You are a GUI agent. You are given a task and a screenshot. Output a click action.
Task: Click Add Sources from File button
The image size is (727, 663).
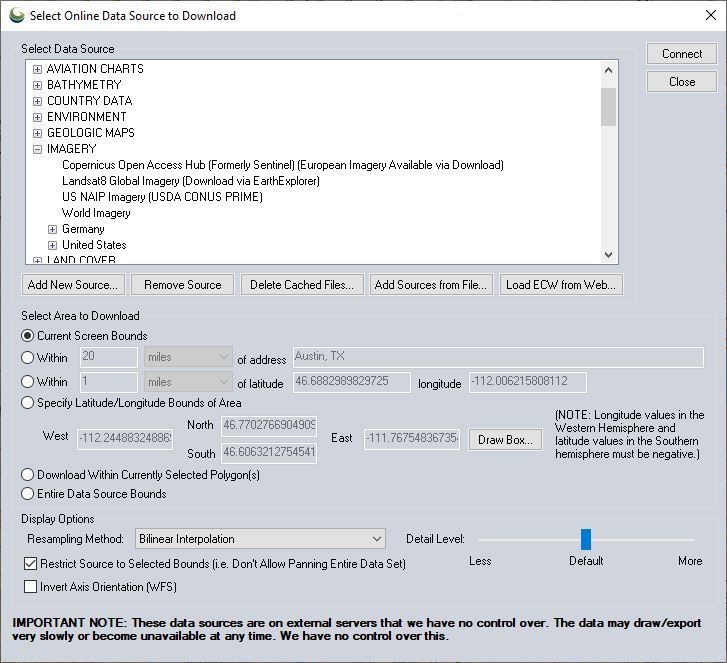pyautogui.click(x=431, y=285)
